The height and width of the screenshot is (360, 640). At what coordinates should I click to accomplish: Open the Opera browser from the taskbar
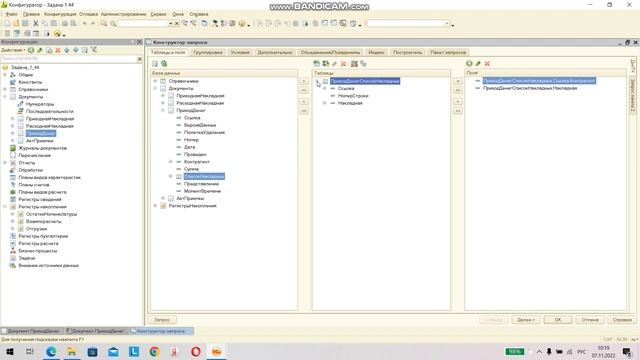click(196, 351)
